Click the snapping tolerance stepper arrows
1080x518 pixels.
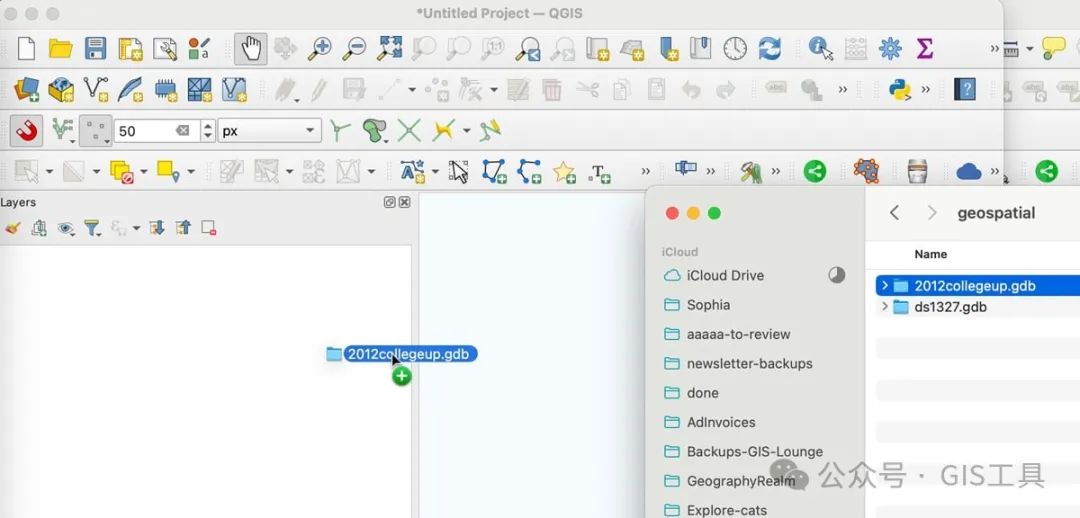208,130
